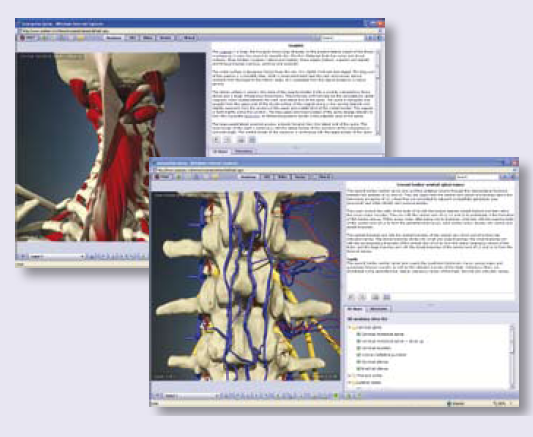This screenshot has height=437, width=533.
Task: Click the icon right of the front Search box
Action: pos(505,177)
